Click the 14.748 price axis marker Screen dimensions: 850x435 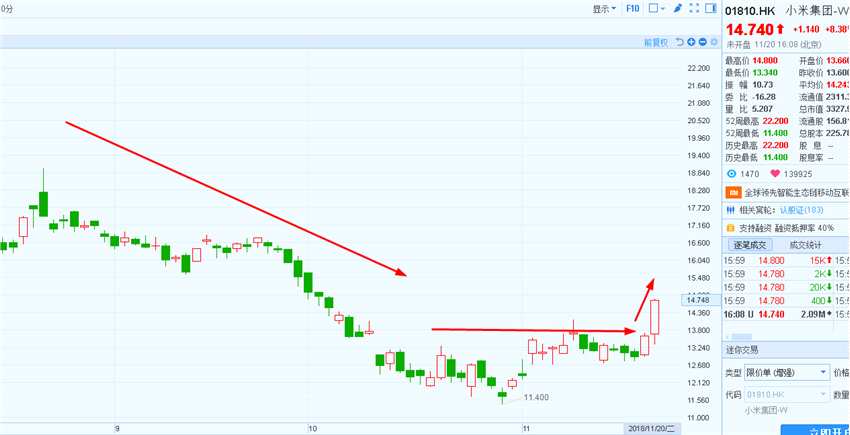coord(701,300)
